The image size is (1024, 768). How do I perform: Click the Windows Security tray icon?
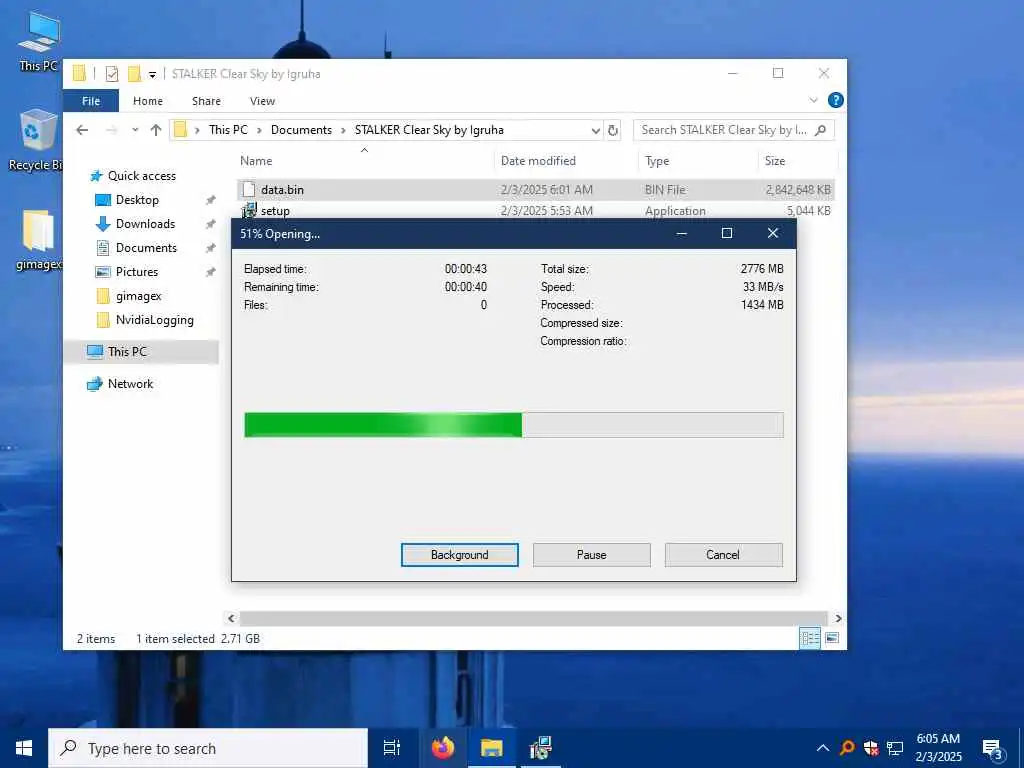point(871,748)
